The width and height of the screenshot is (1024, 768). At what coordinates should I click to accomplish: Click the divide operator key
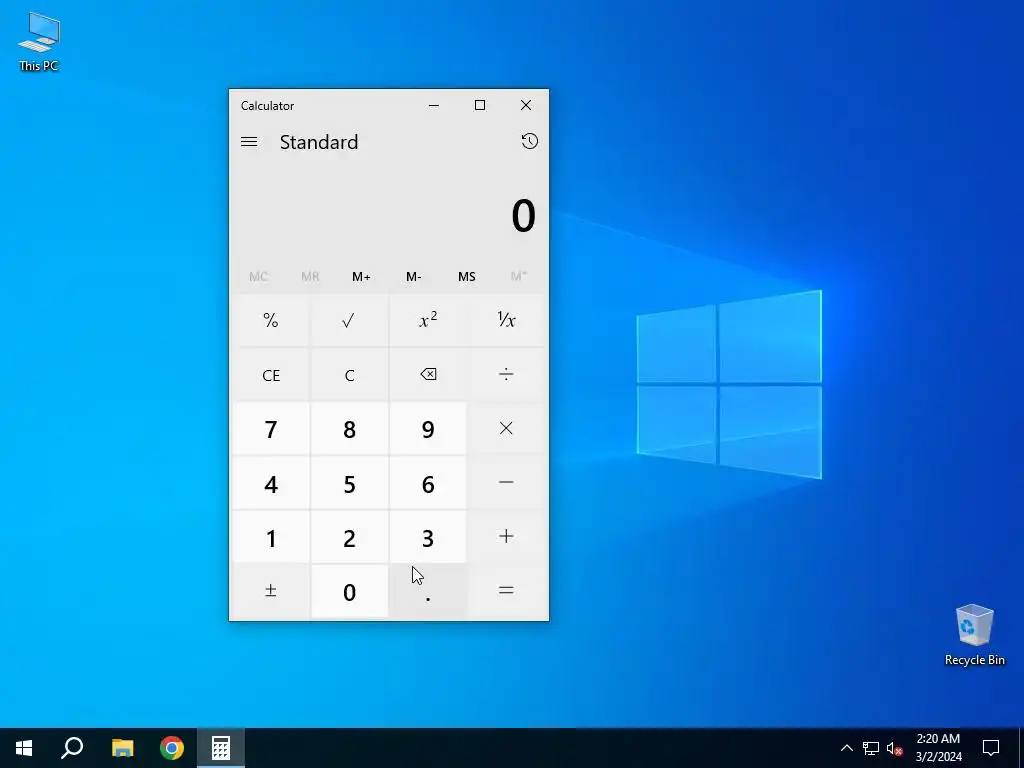506,374
